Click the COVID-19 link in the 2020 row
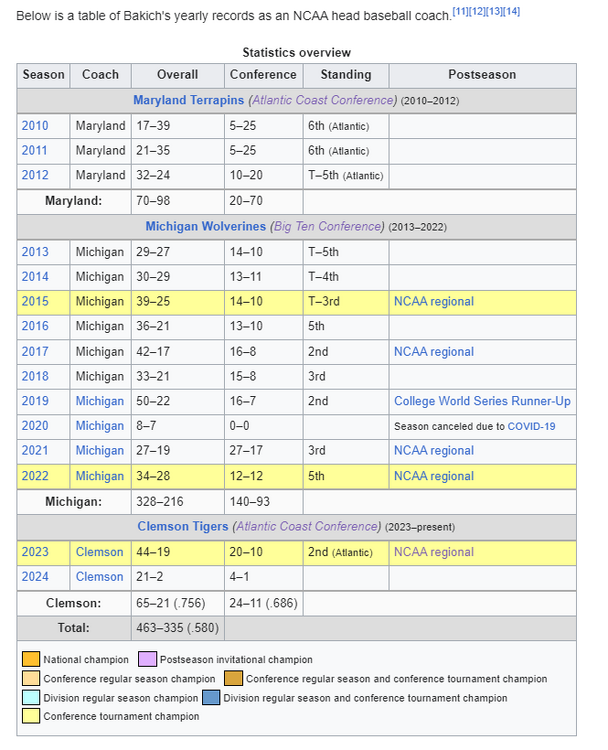 [531, 427]
